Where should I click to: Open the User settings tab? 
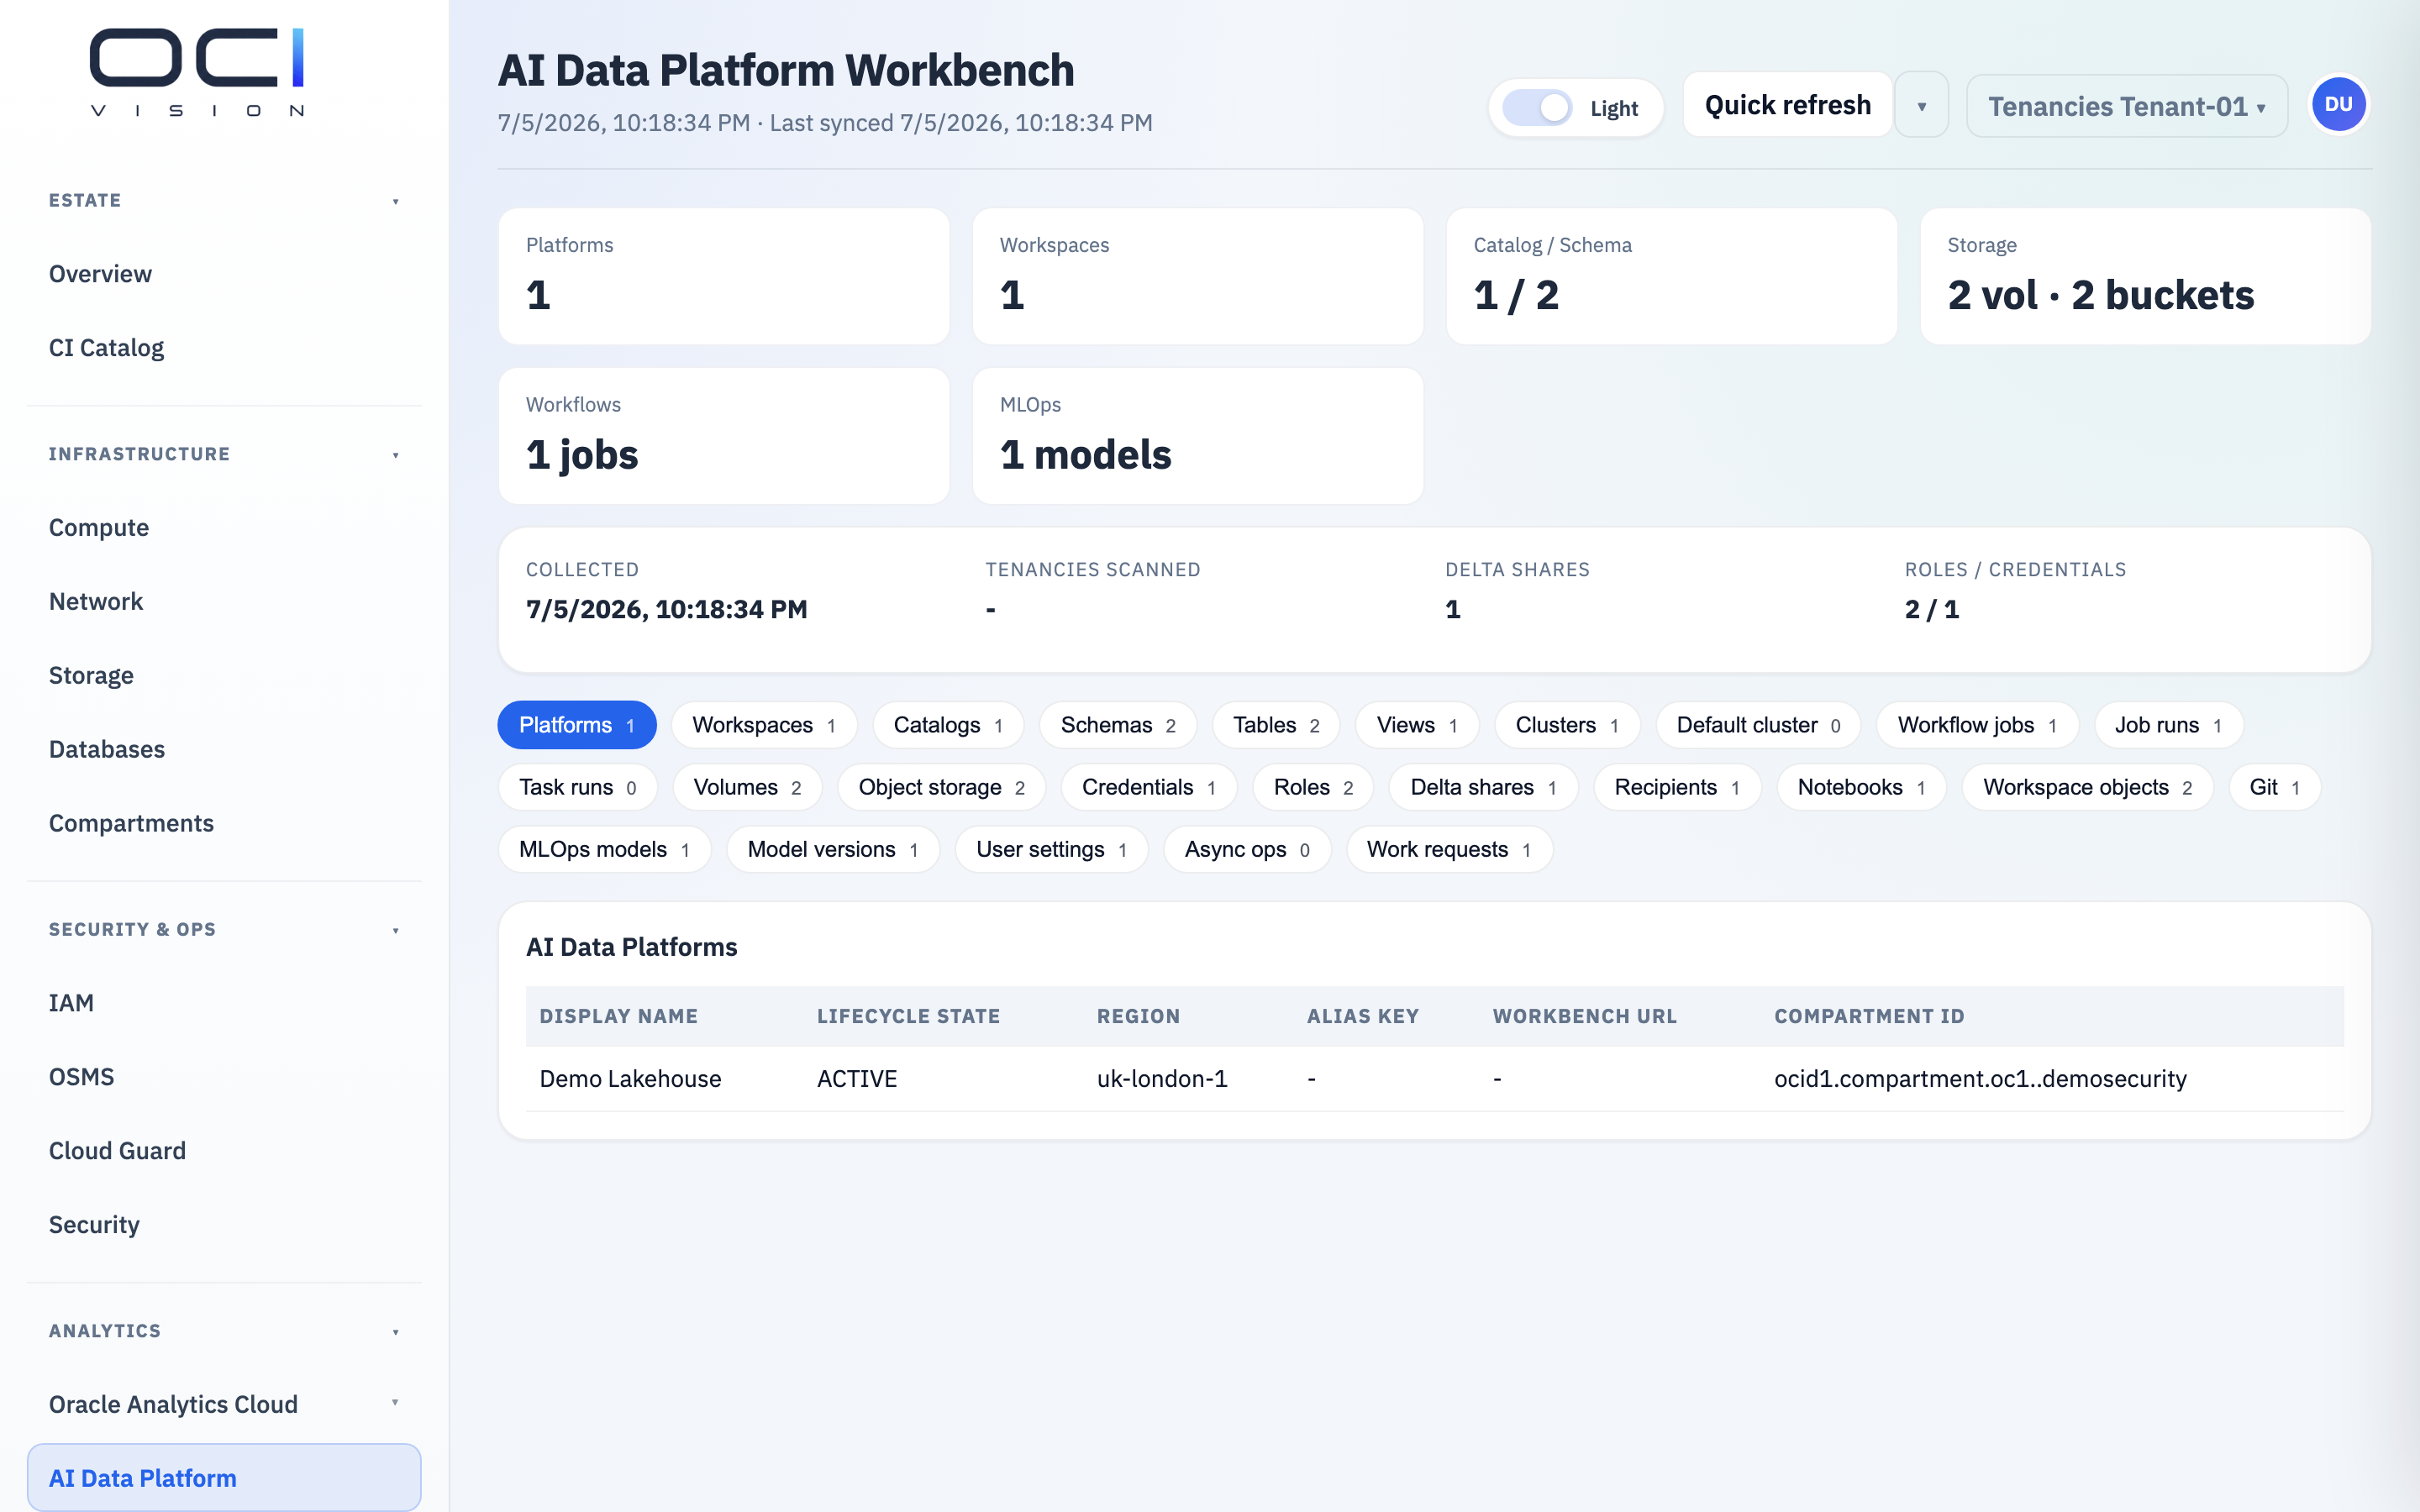1051,849
